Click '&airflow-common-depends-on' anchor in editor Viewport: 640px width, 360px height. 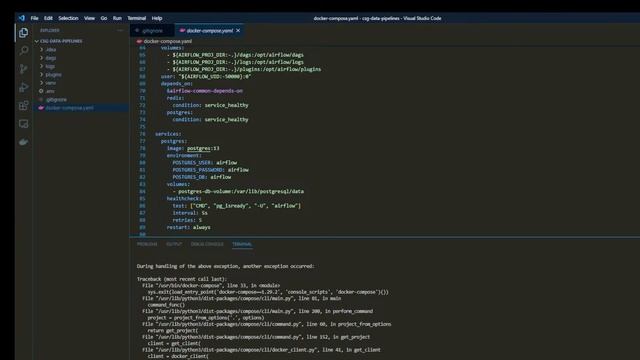(204, 91)
